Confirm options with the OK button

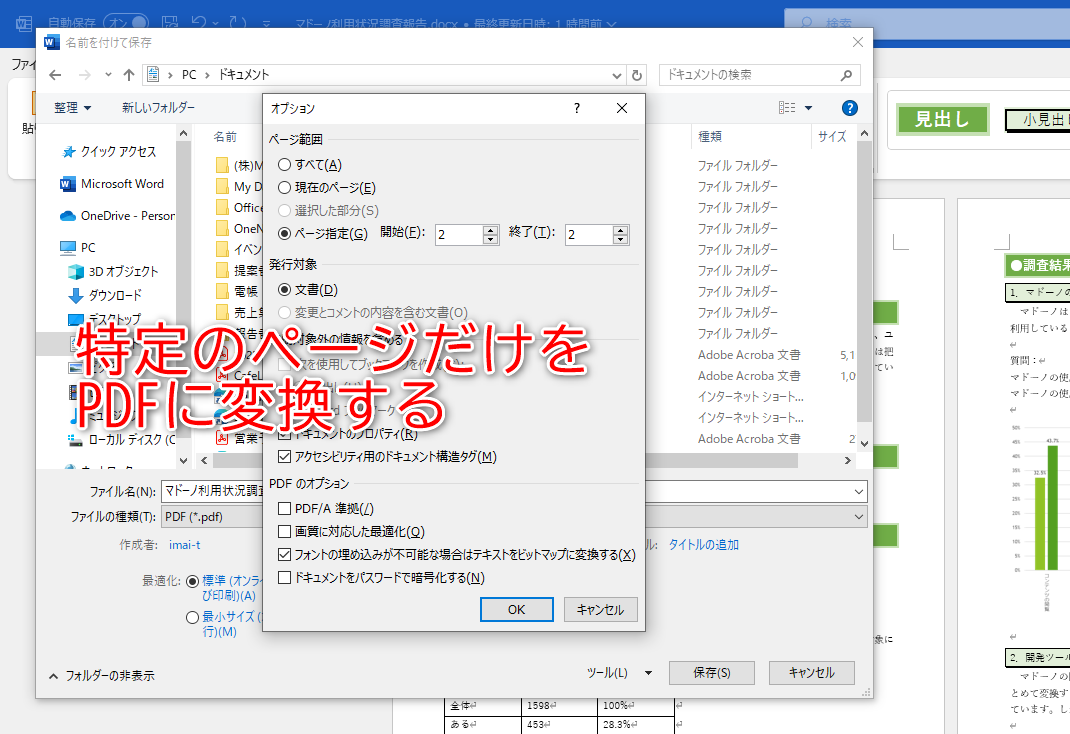click(x=516, y=609)
